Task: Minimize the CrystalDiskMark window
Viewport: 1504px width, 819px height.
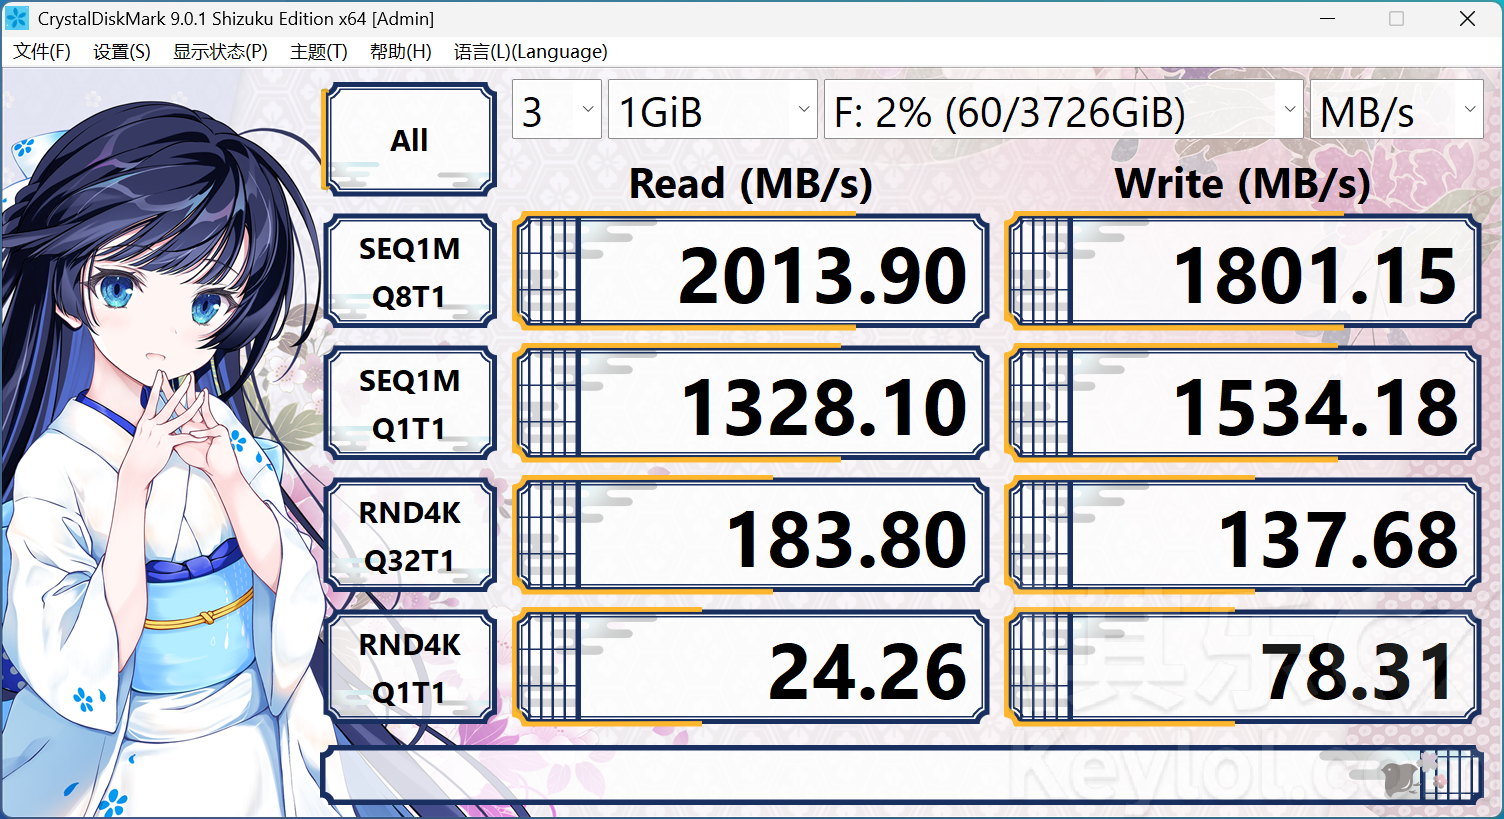Action: point(1328,18)
